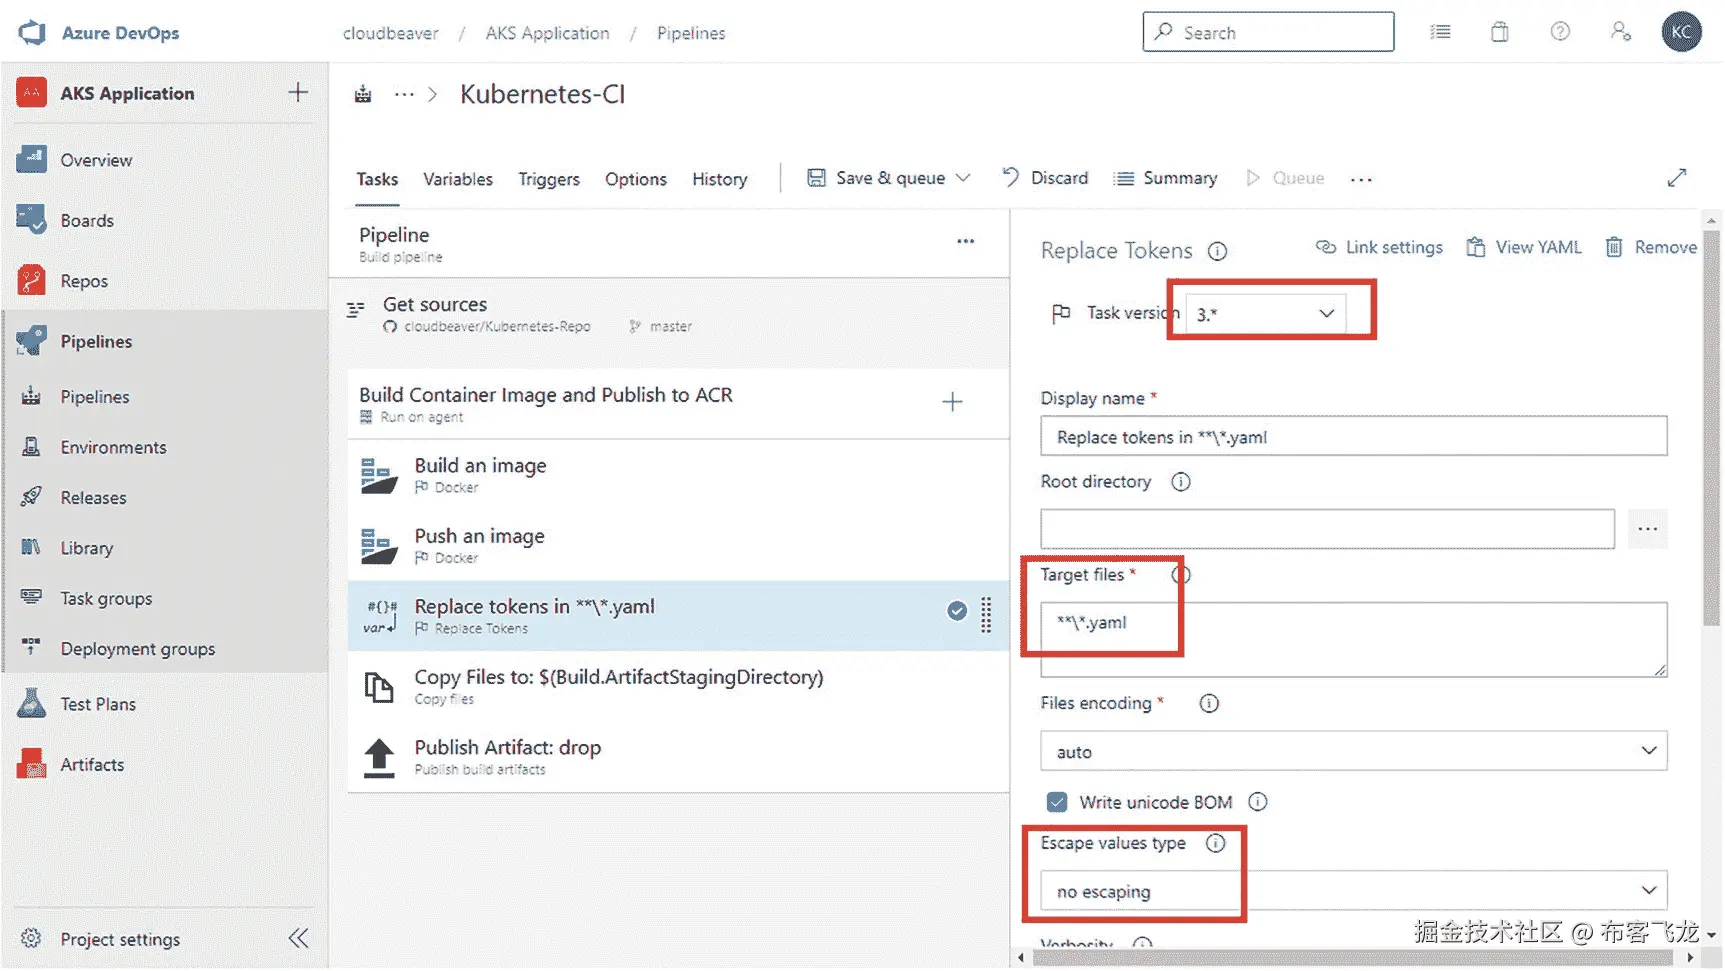Open the help question mark icon
Viewport: 1725px width, 971px height.
pyautogui.click(x=1560, y=32)
